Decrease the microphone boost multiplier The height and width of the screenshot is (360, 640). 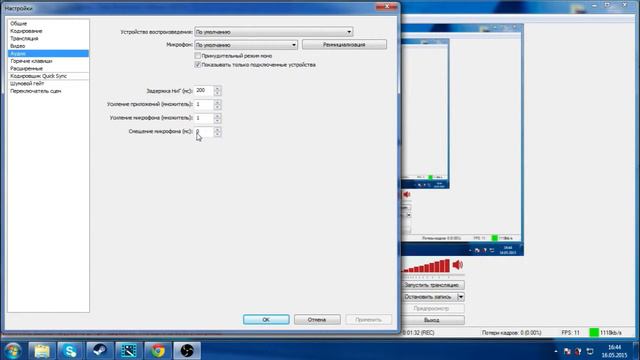click(217, 121)
